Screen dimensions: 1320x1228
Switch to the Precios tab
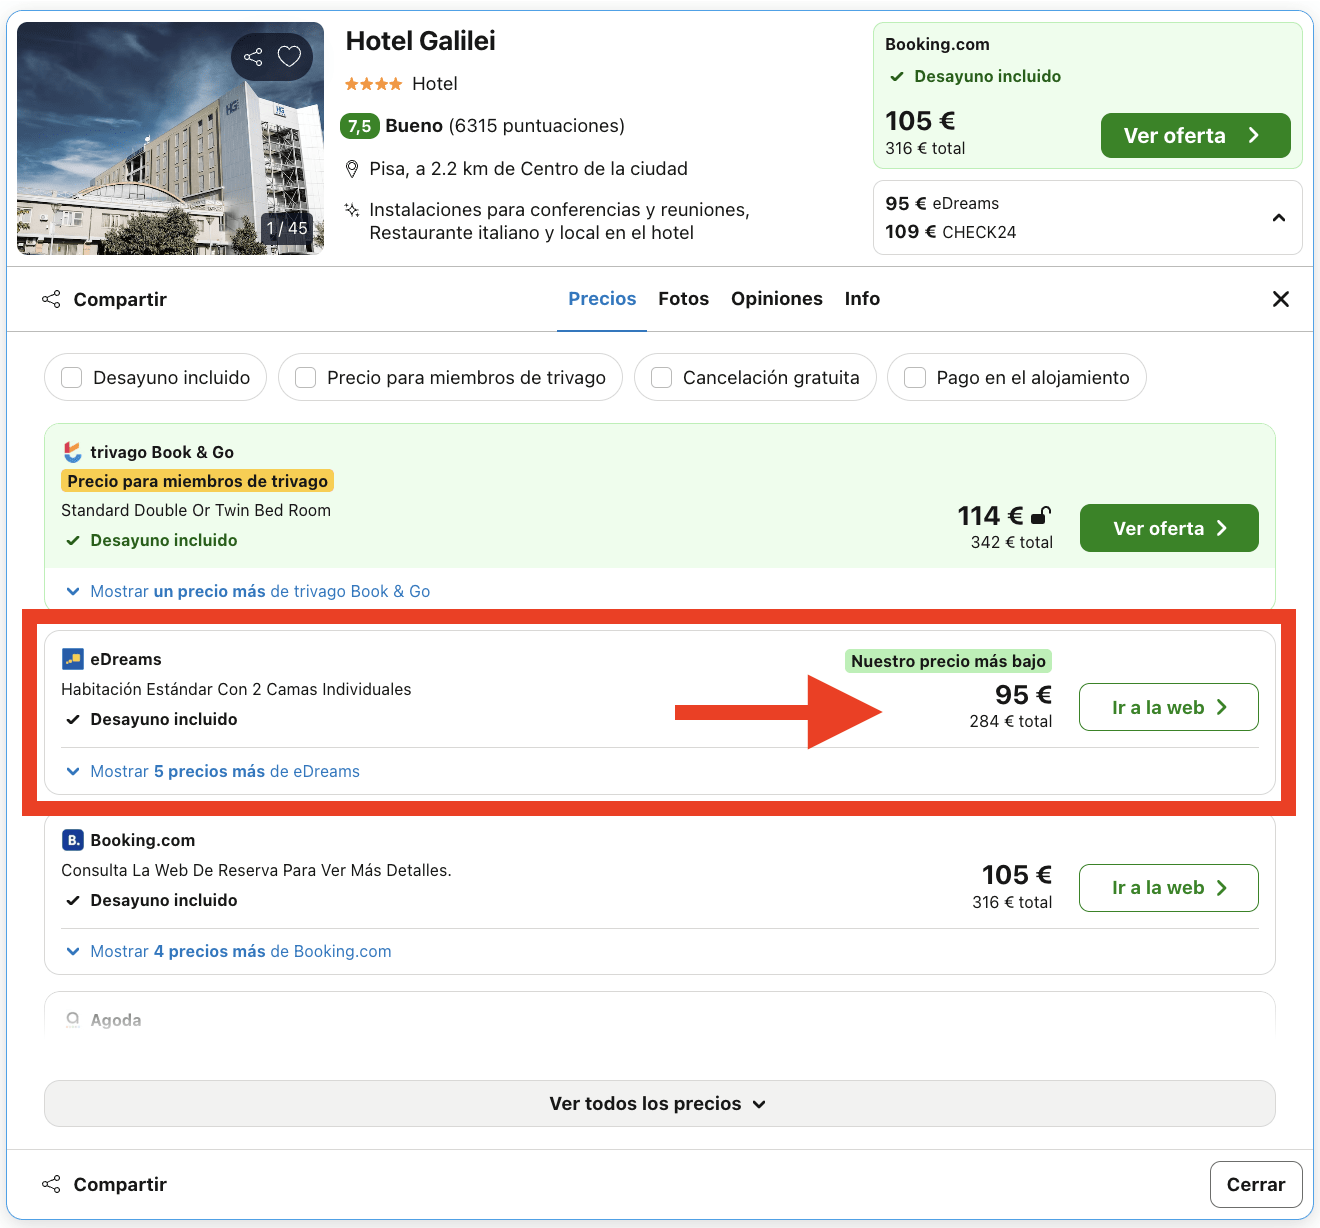(602, 299)
